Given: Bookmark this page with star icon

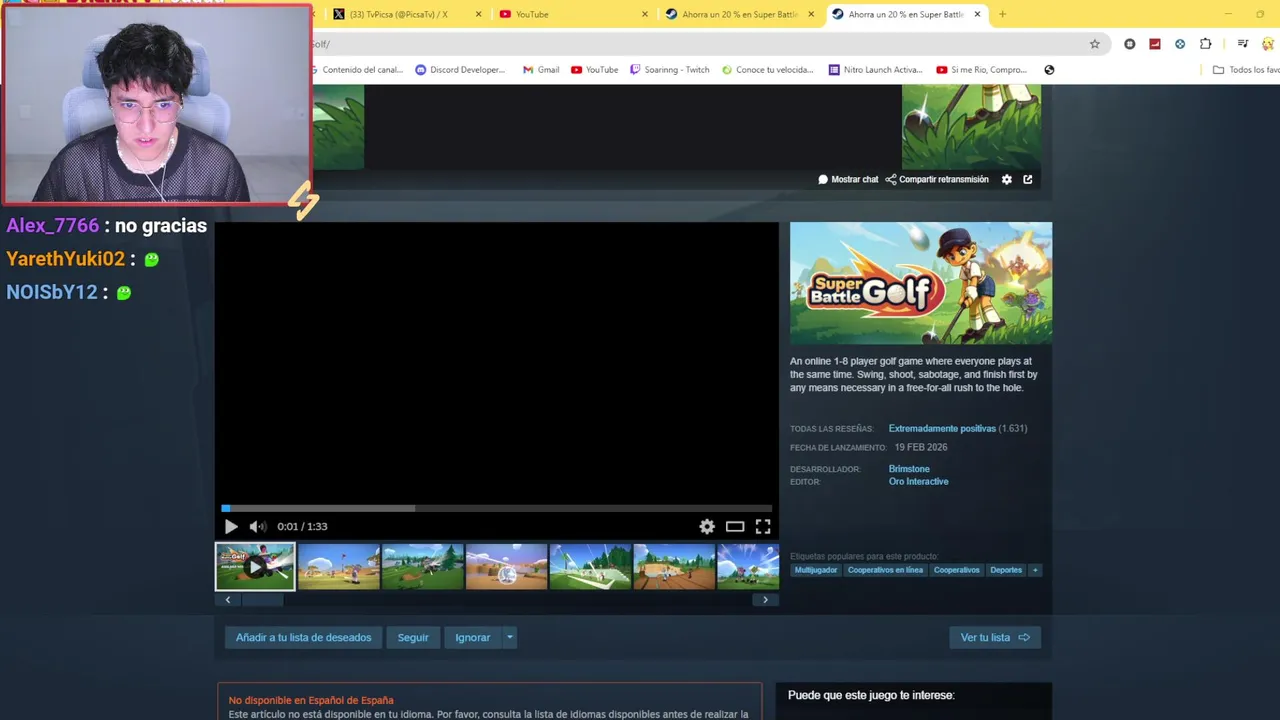Looking at the screenshot, I should click(x=1094, y=44).
